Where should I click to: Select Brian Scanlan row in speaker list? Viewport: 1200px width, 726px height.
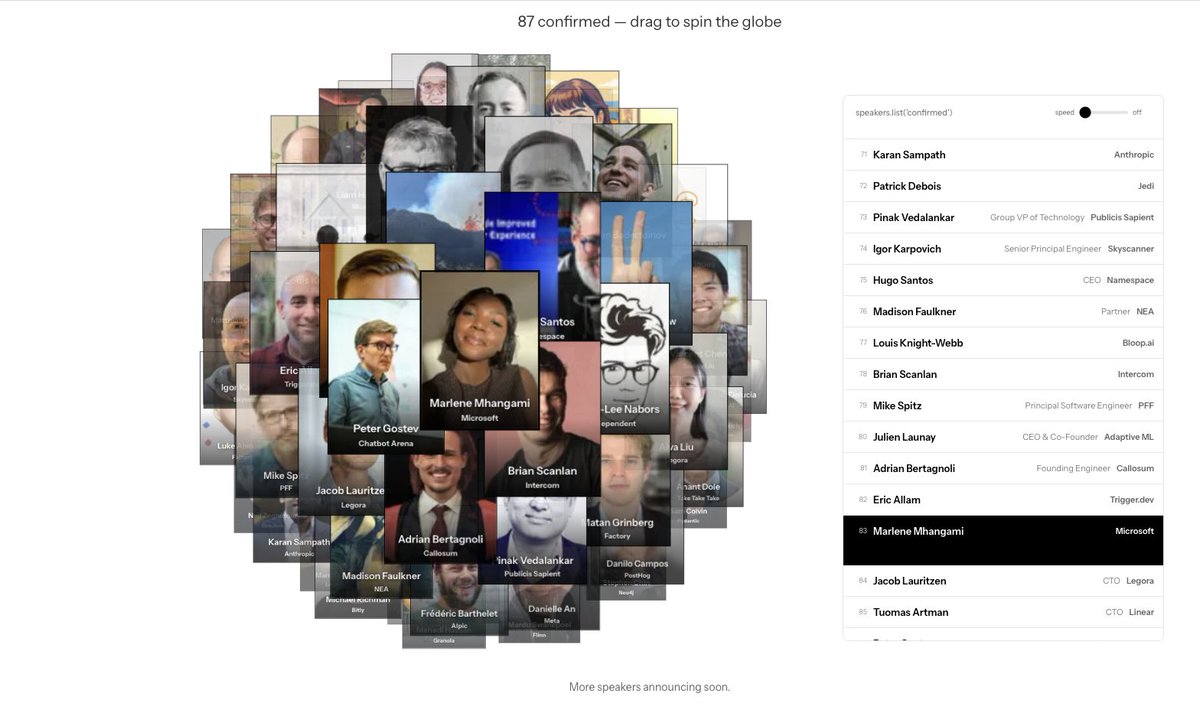point(1003,374)
